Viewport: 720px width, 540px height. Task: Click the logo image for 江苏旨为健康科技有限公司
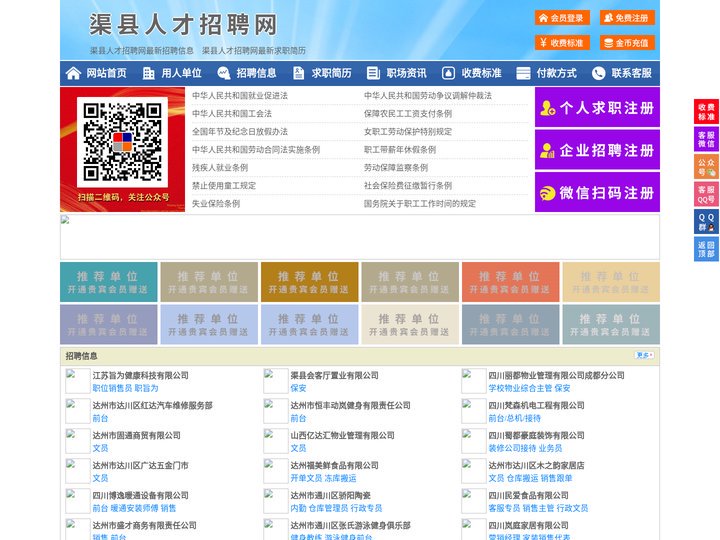77,381
